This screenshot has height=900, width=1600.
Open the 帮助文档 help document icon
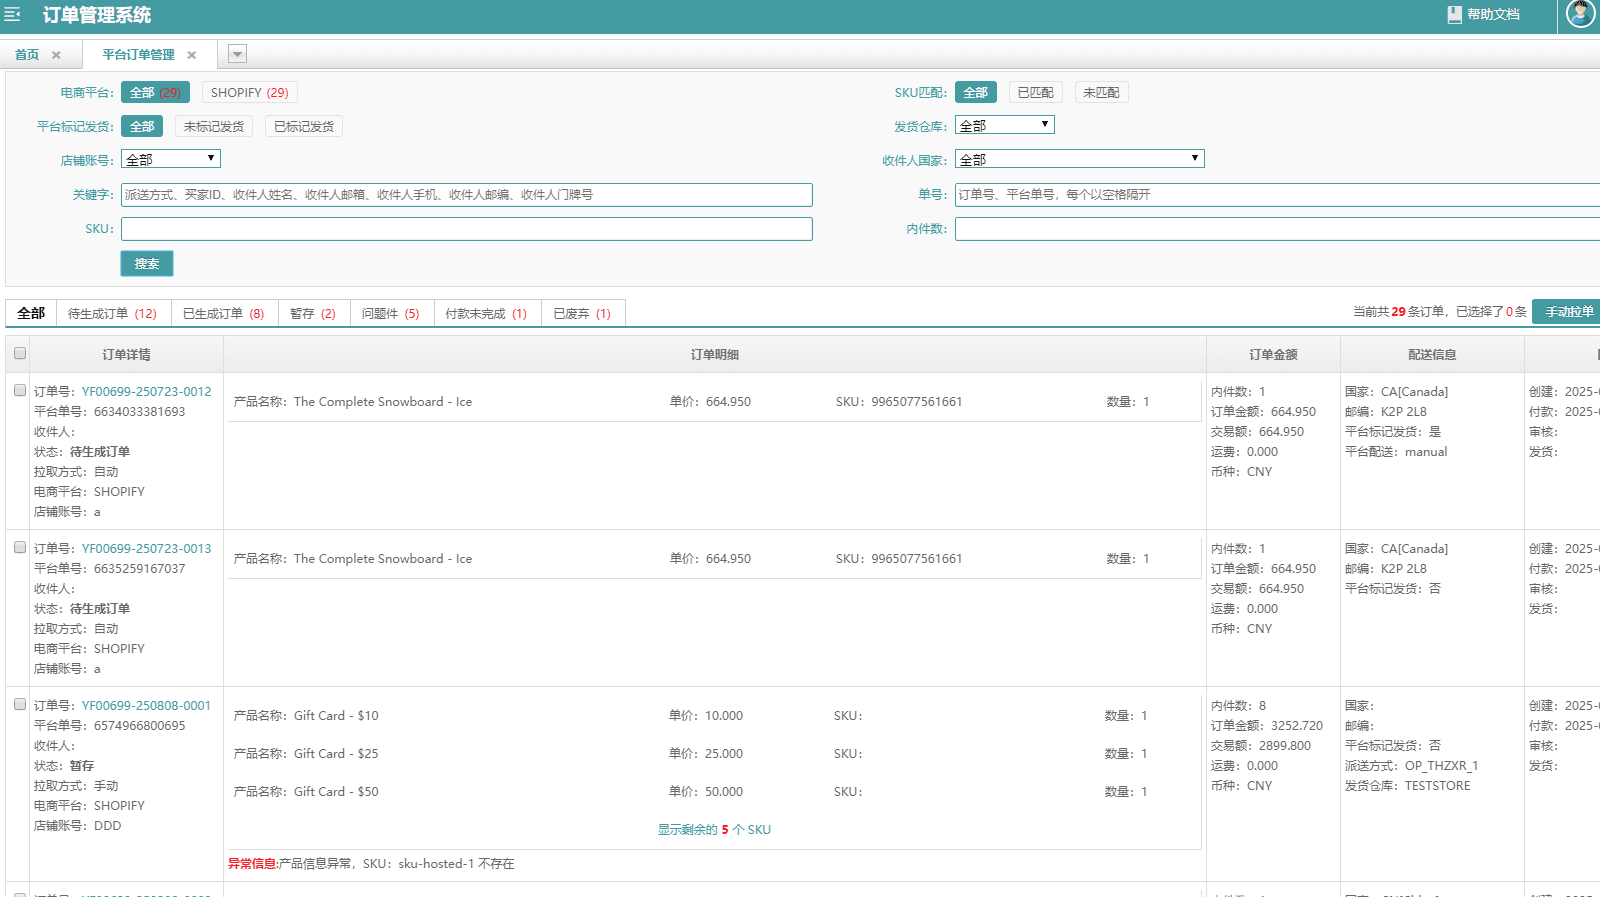click(x=1454, y=14)
